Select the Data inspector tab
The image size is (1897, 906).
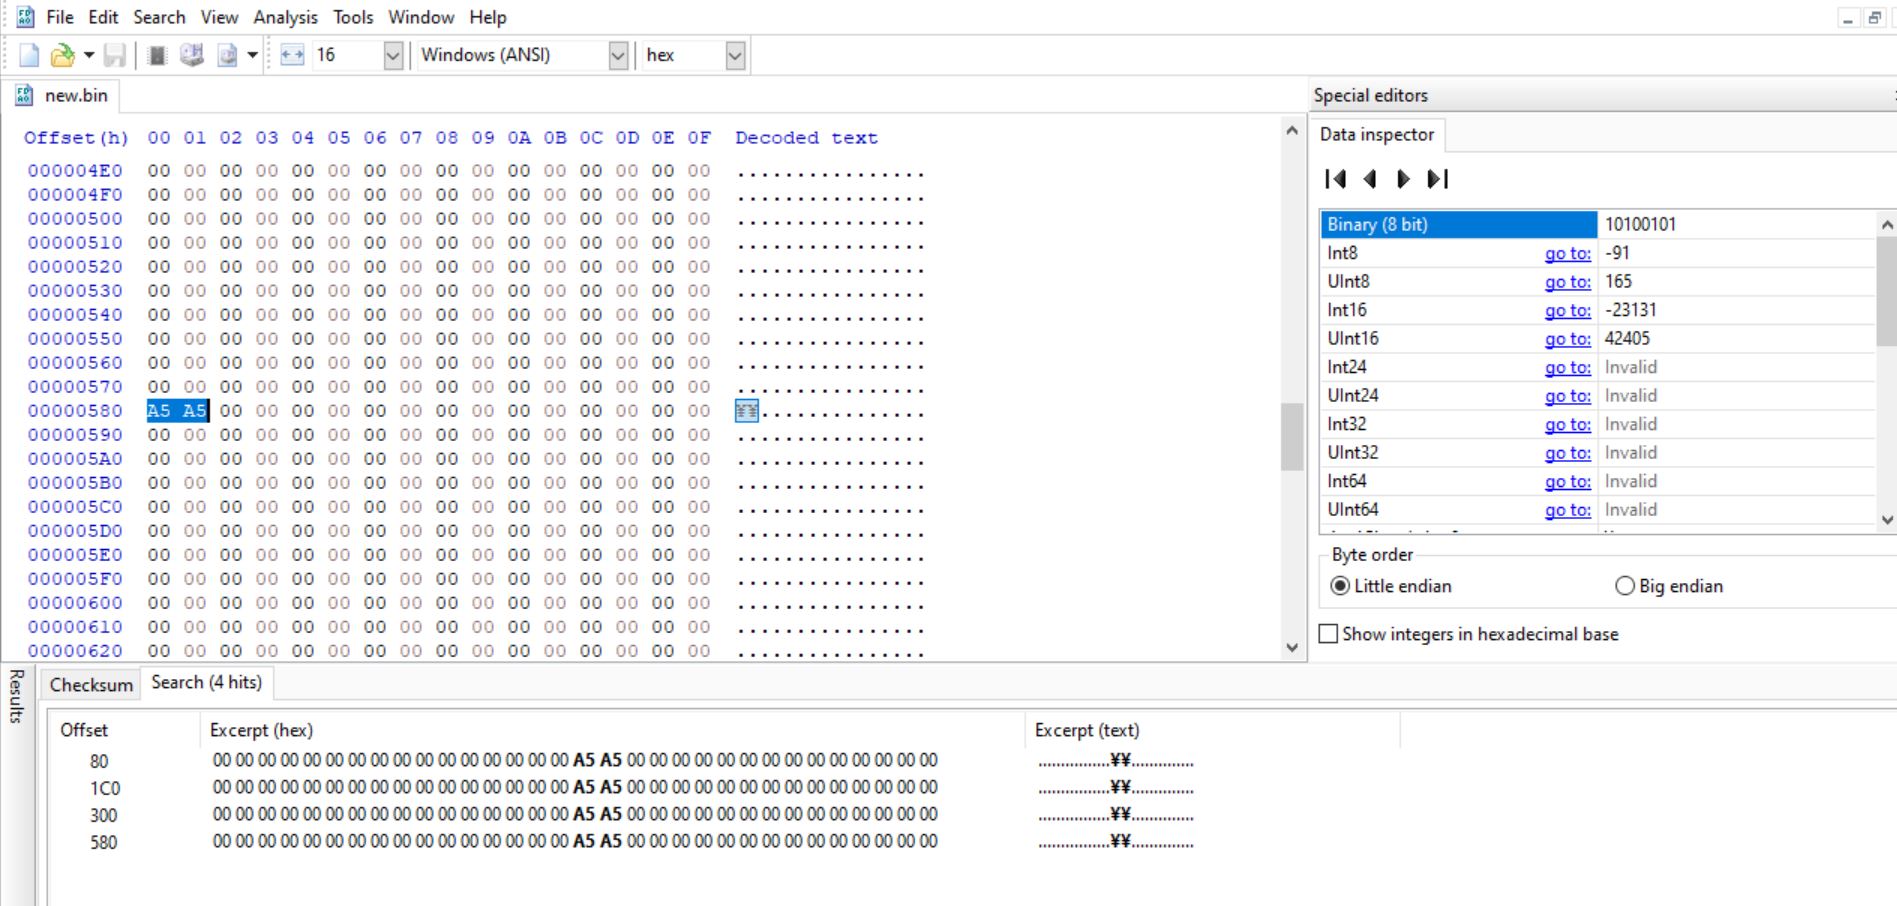coord(1377,134)
